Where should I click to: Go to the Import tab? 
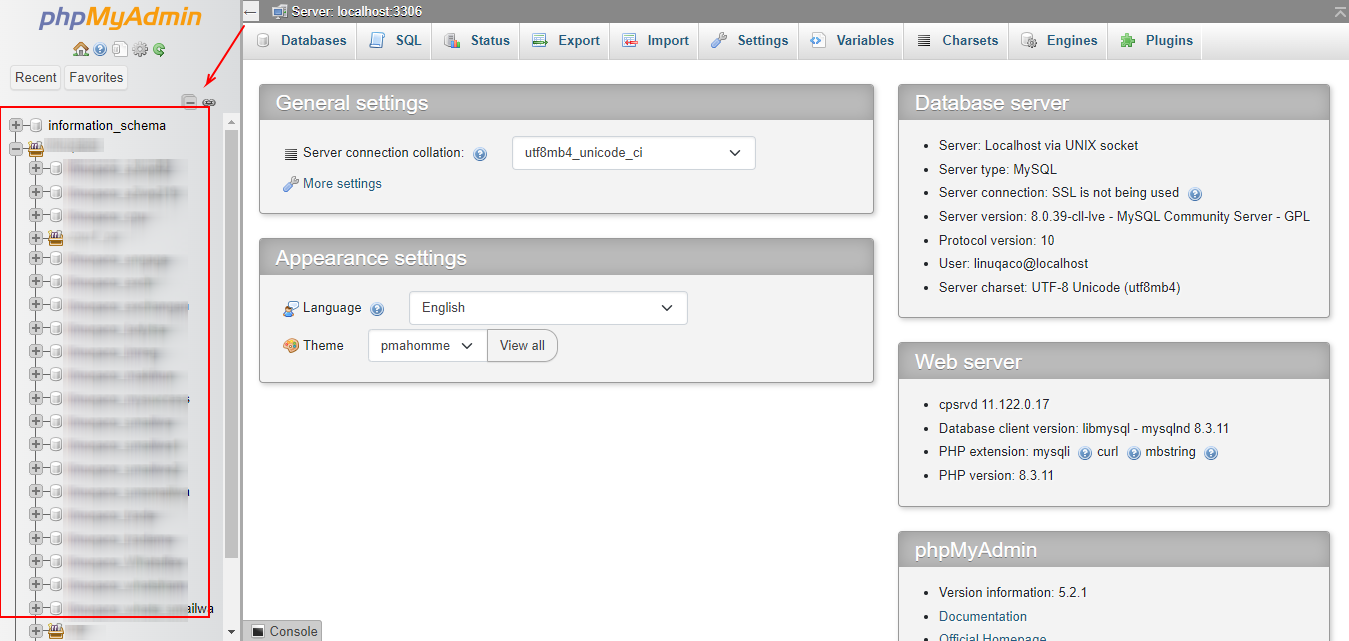pyautogui.click(x=655, y=41)
